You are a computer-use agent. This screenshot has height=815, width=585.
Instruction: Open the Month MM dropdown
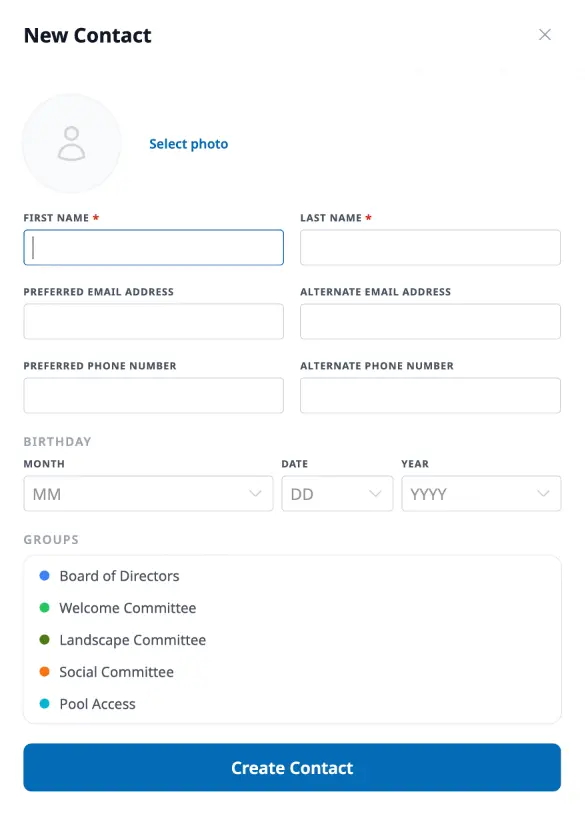[x=148, y=493]
